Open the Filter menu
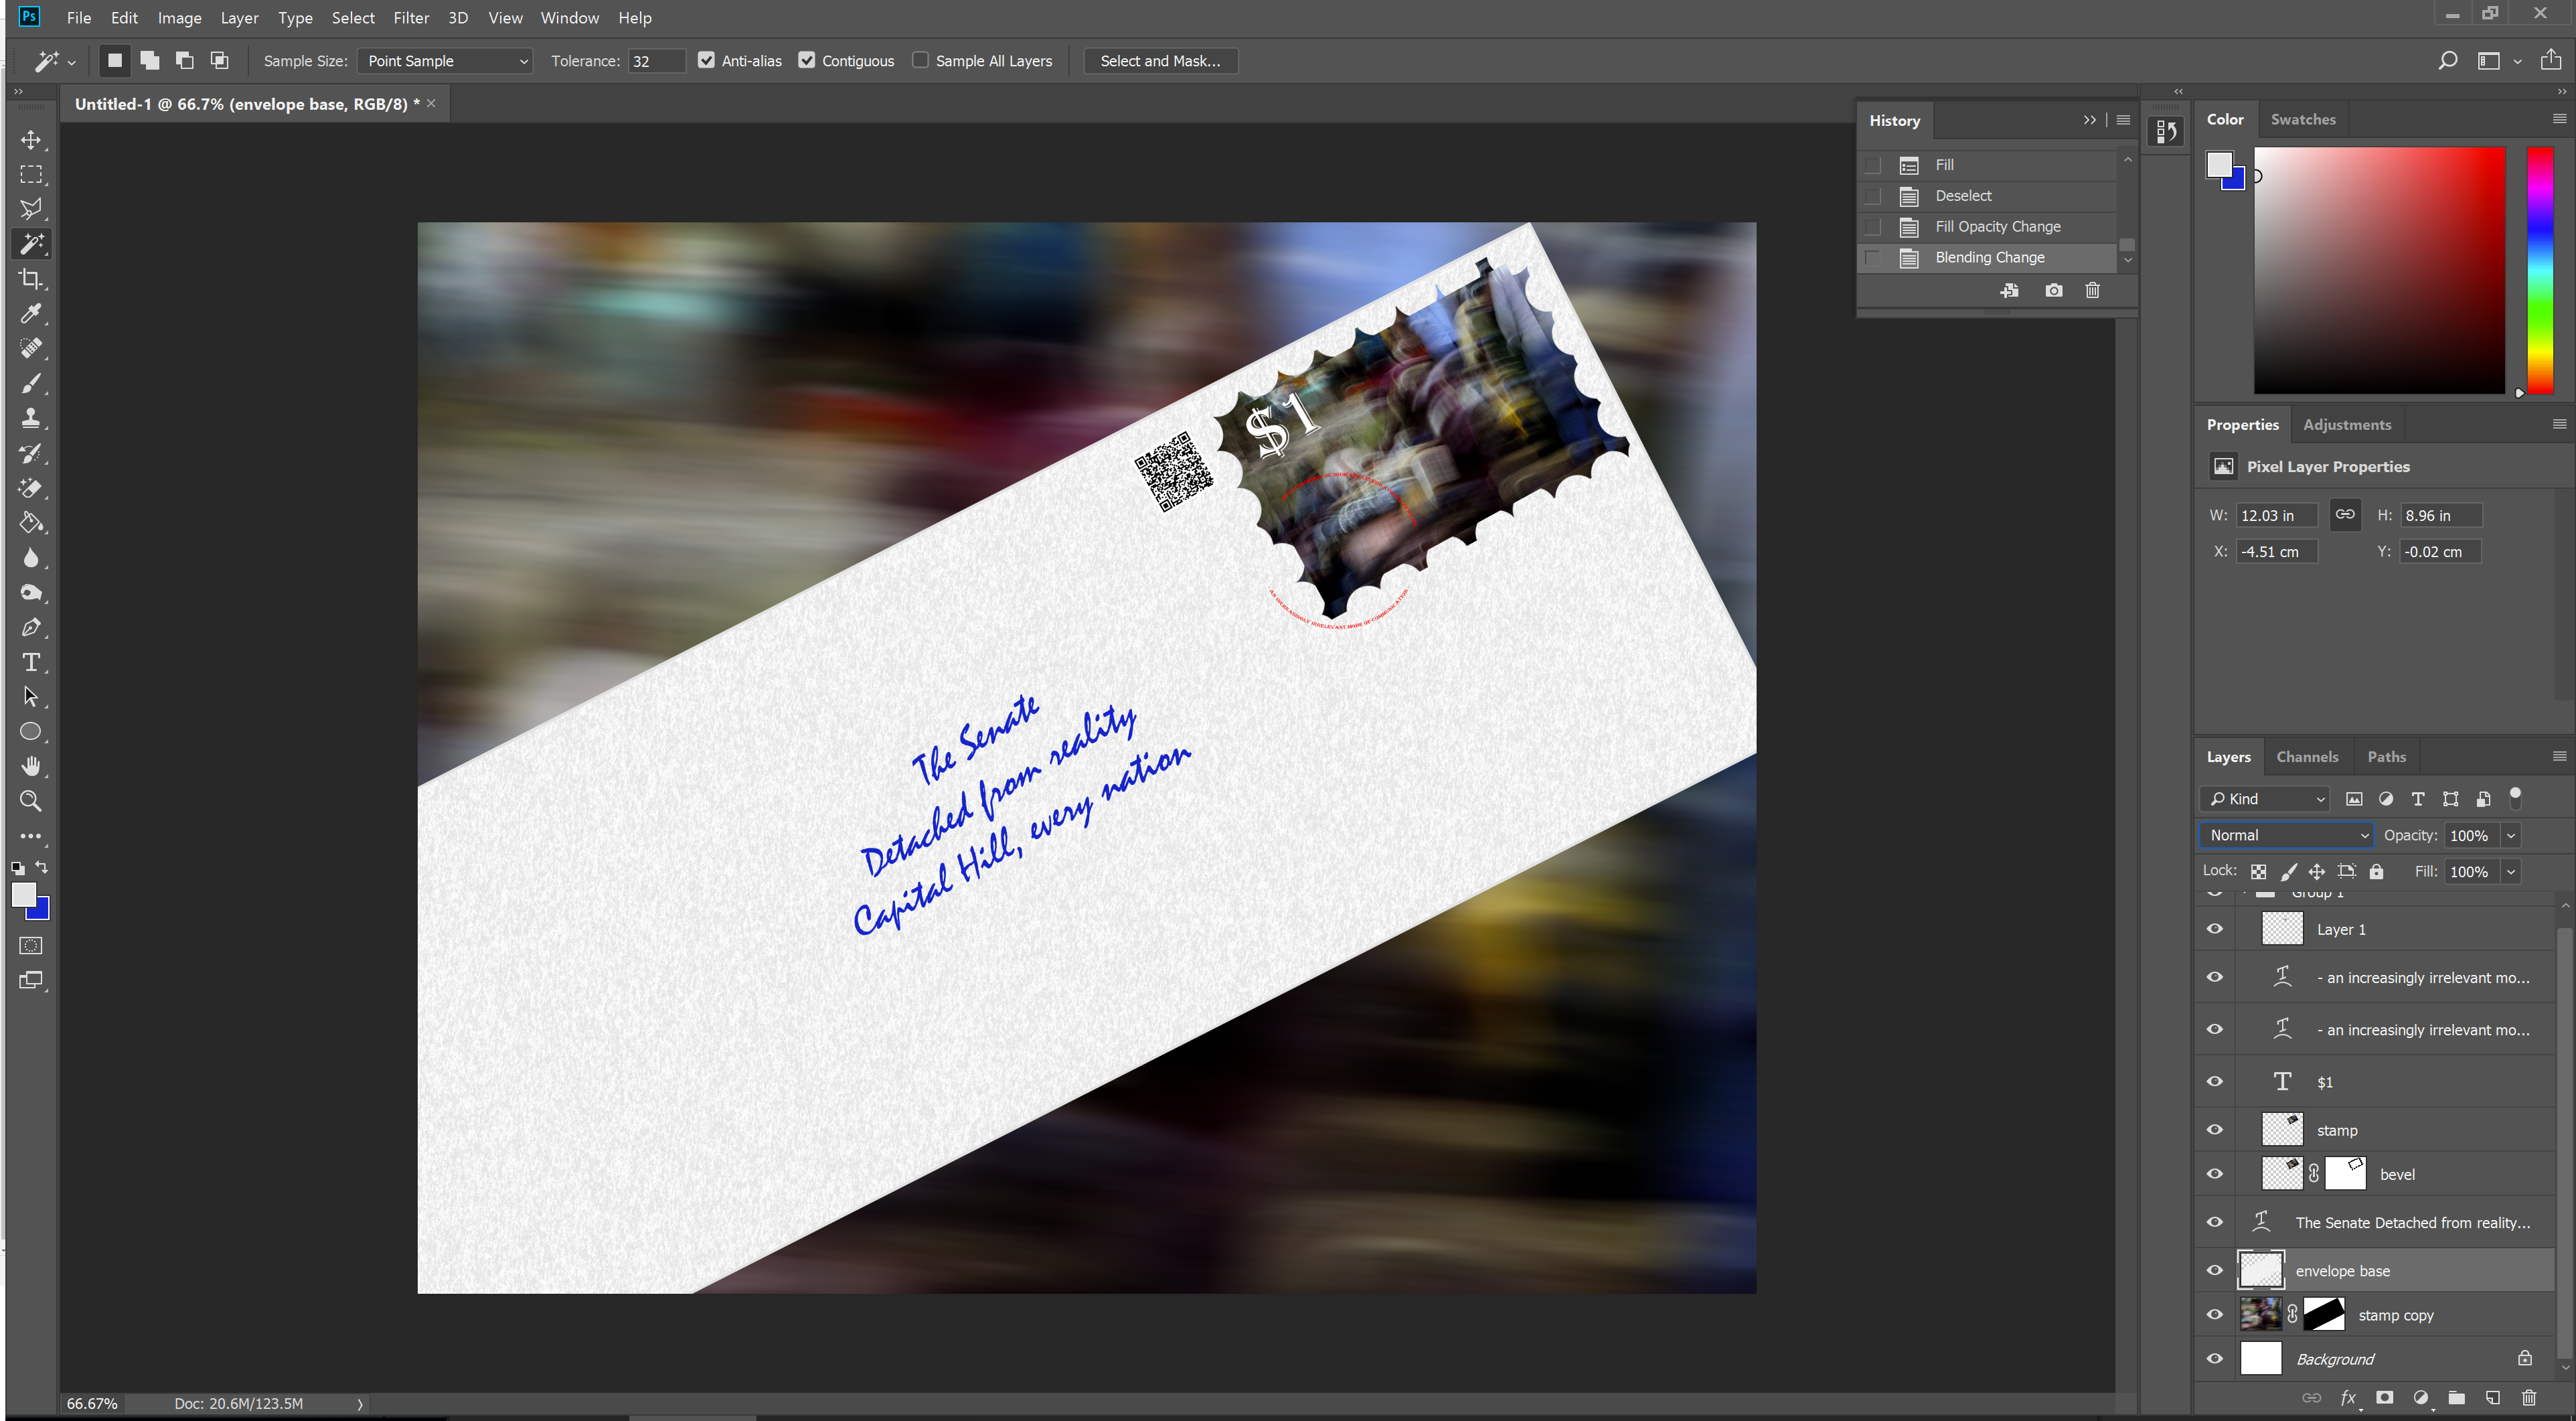 pos(410,18)
